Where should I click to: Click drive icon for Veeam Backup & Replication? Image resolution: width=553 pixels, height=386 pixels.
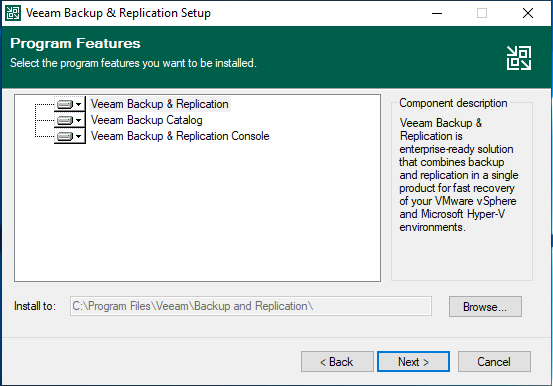[x=65, y=104]
